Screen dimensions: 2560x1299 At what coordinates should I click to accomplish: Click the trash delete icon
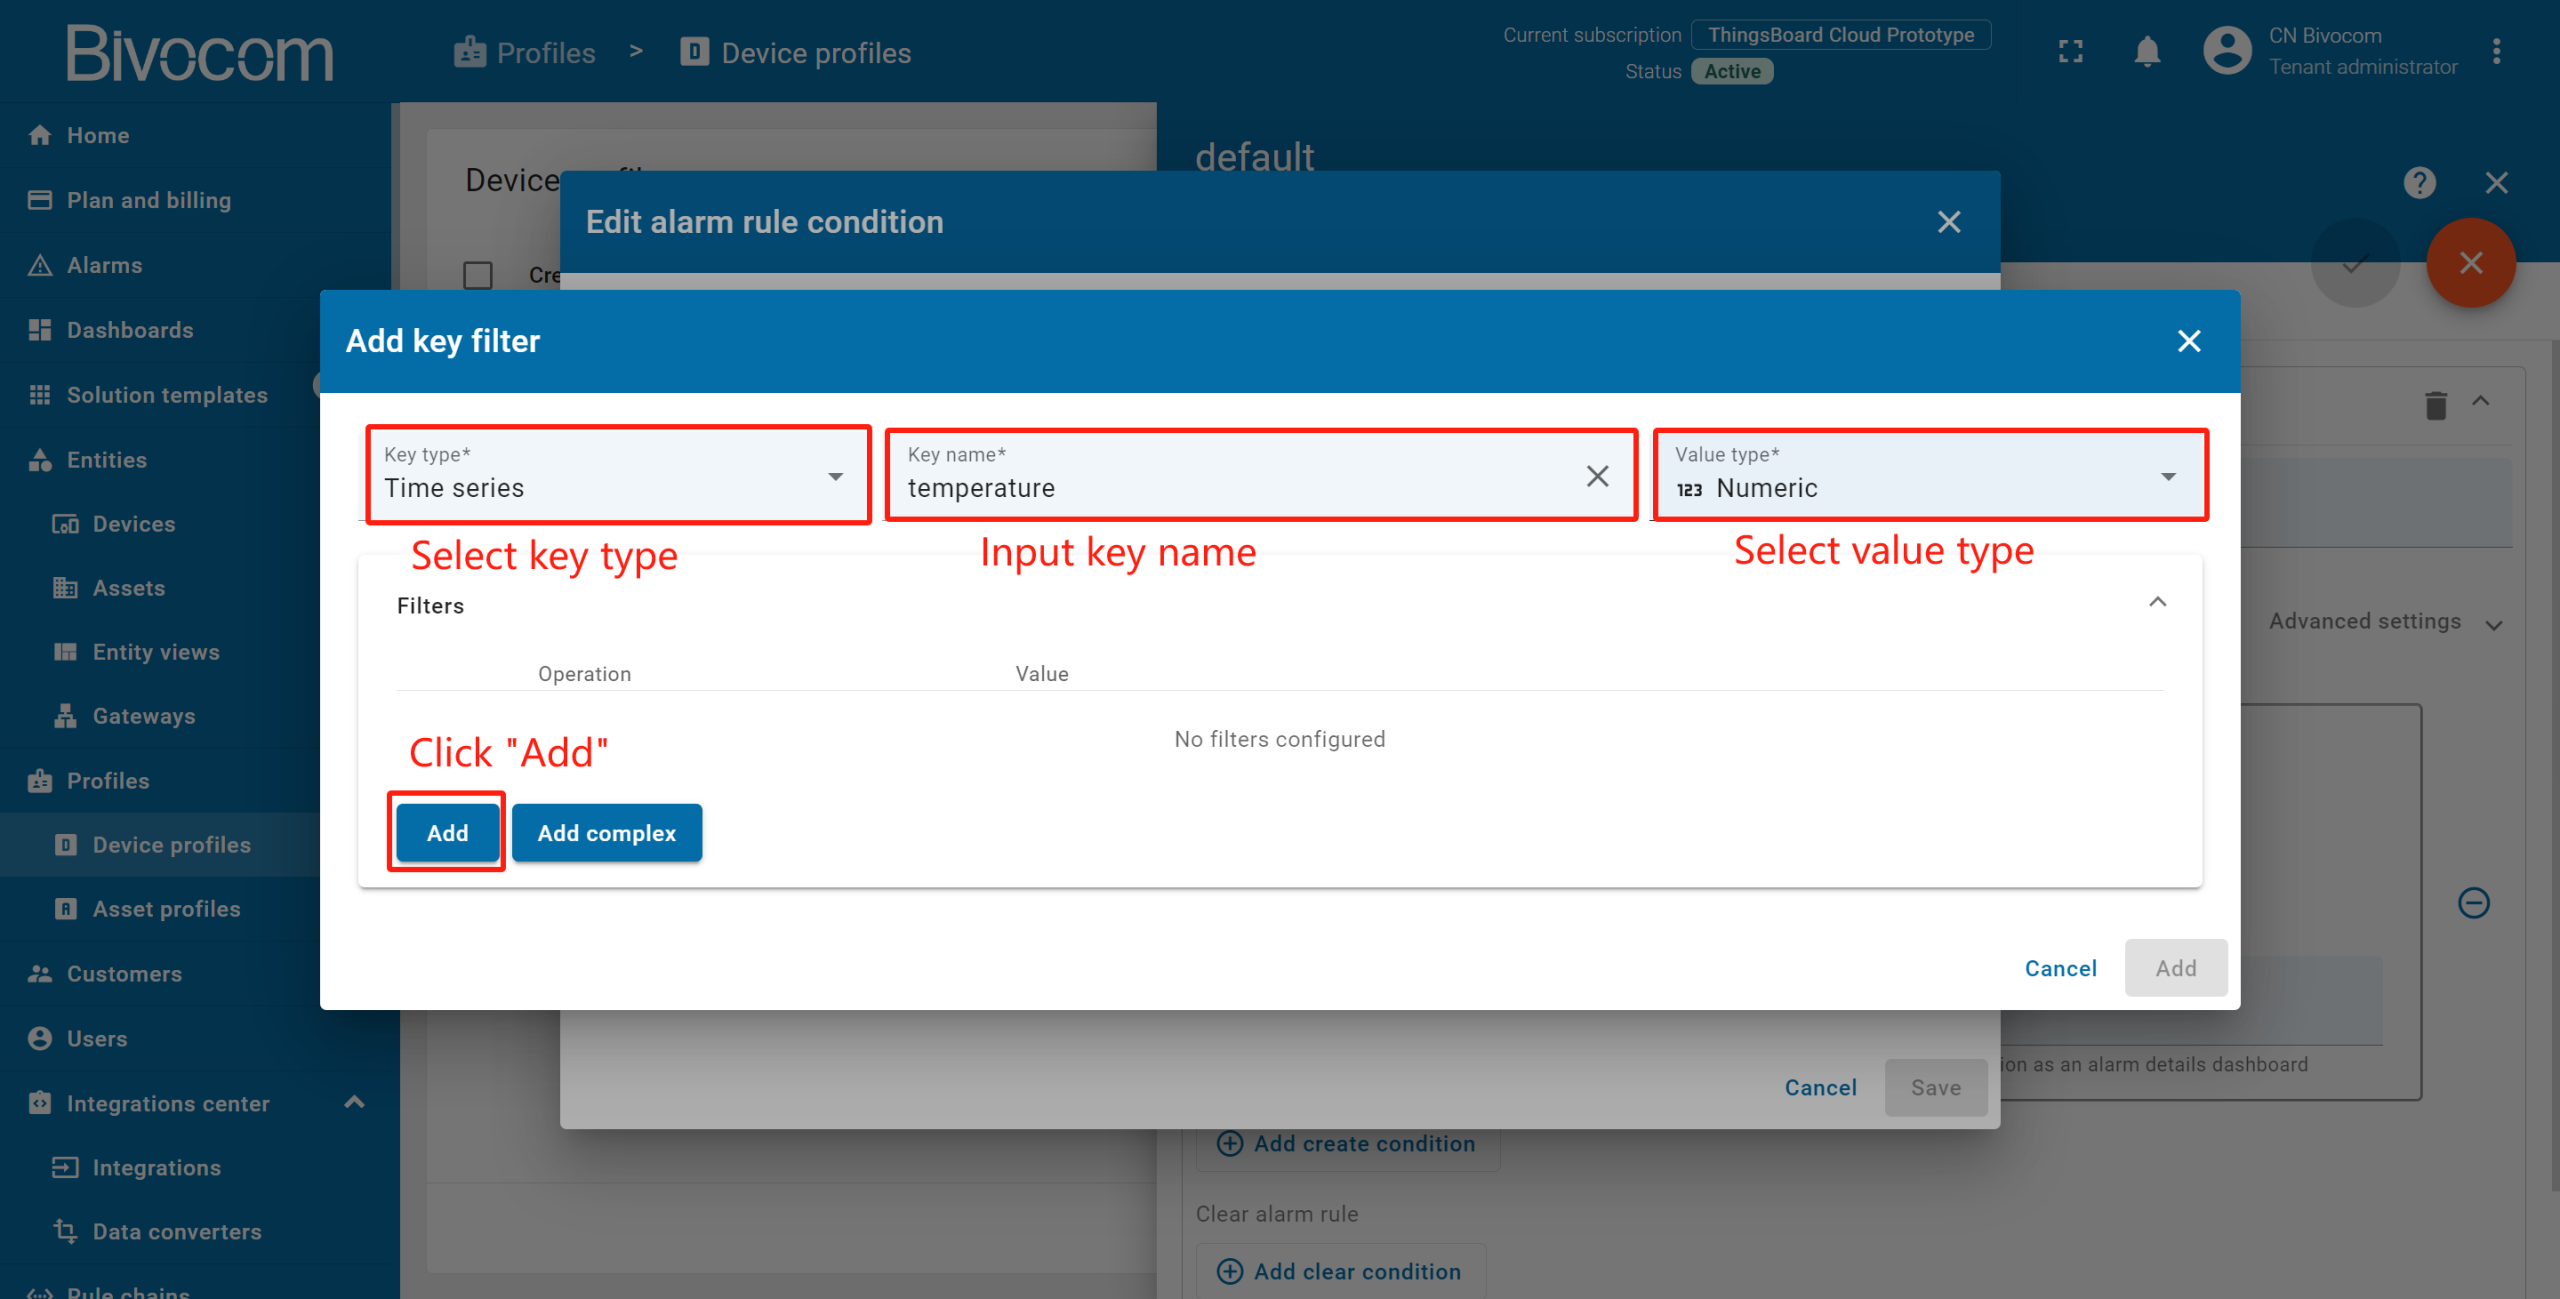[x=2435, y=405]
